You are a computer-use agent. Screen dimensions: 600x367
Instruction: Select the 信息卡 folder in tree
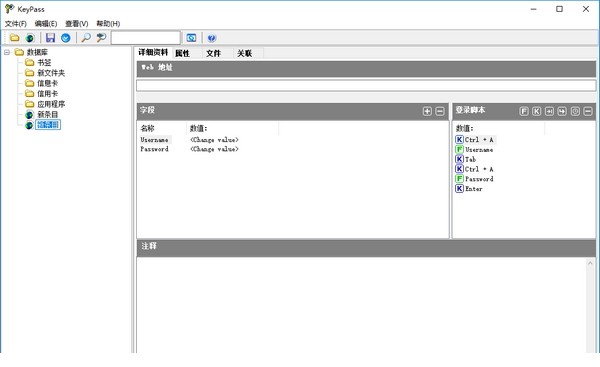click(47, 83)
